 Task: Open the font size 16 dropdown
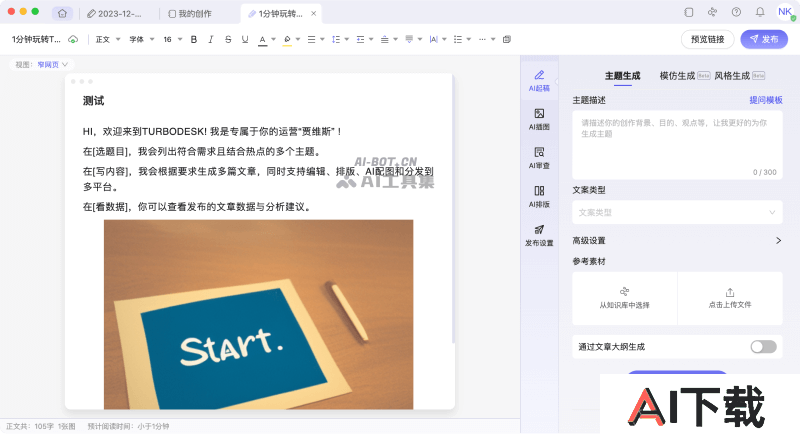(x=172, y=39)
